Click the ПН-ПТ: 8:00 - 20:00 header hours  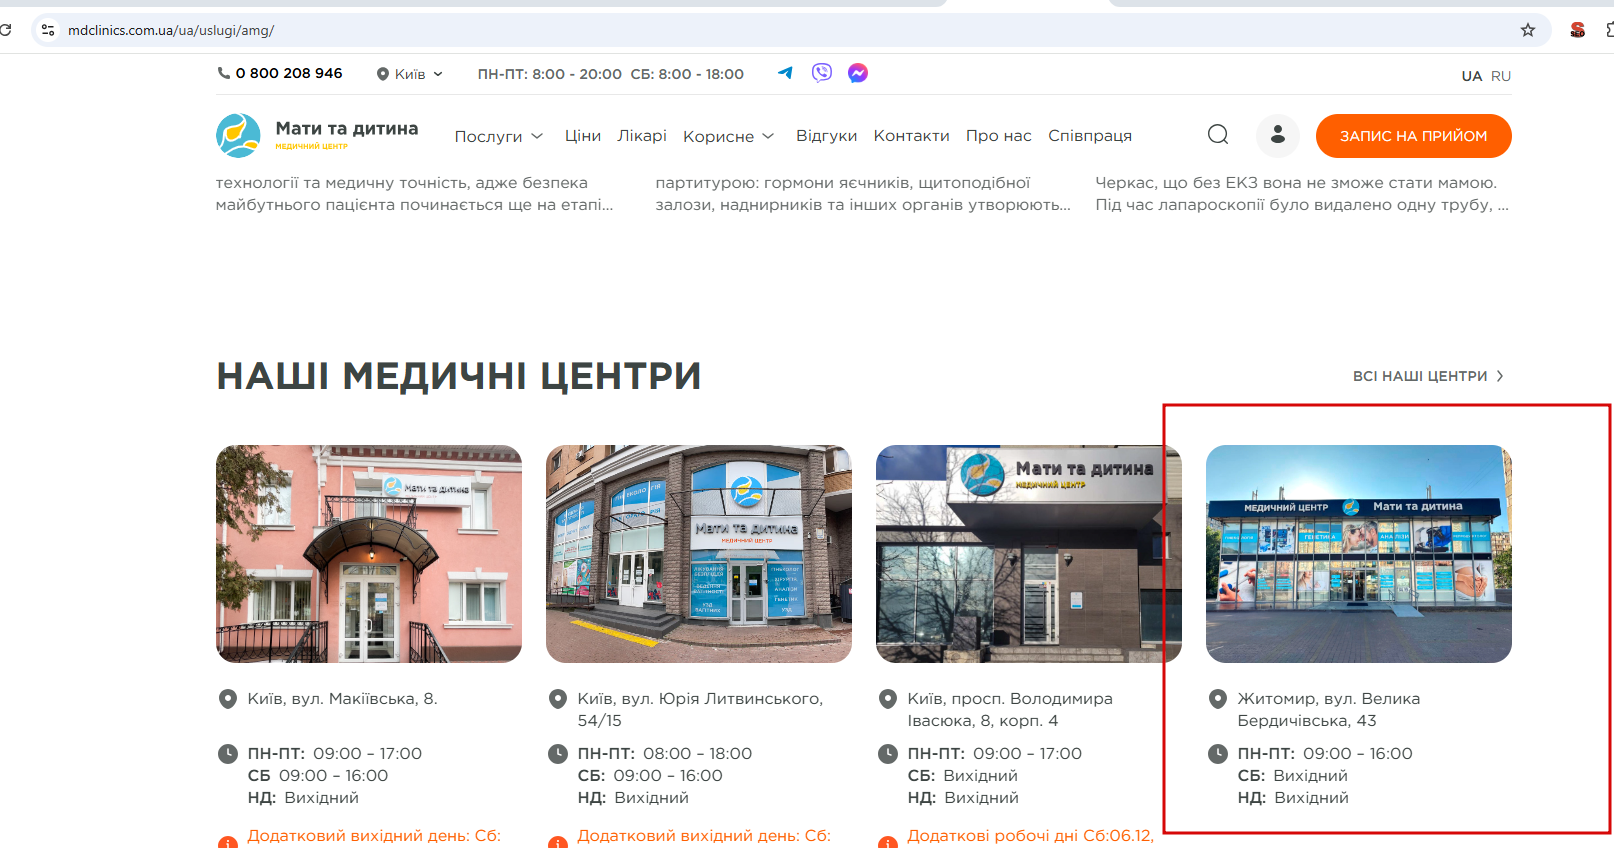(x=550, y=74)
